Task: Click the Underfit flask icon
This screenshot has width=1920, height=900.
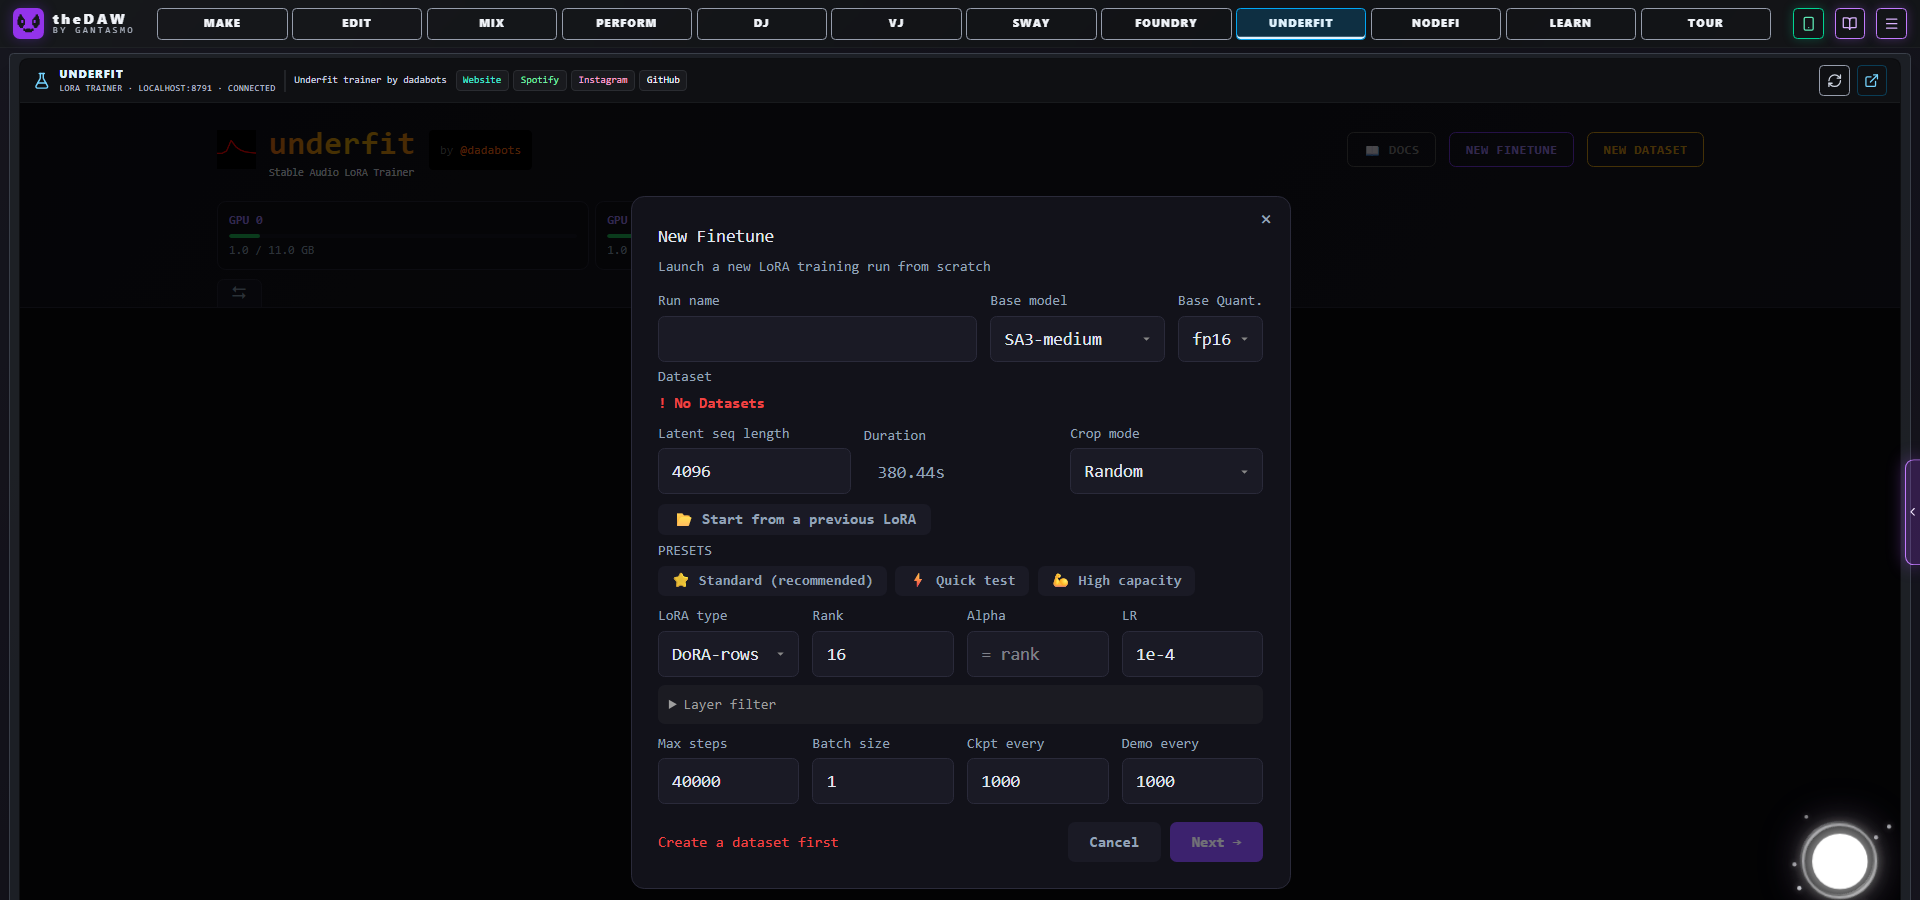Action: click(x=41, y=81)
